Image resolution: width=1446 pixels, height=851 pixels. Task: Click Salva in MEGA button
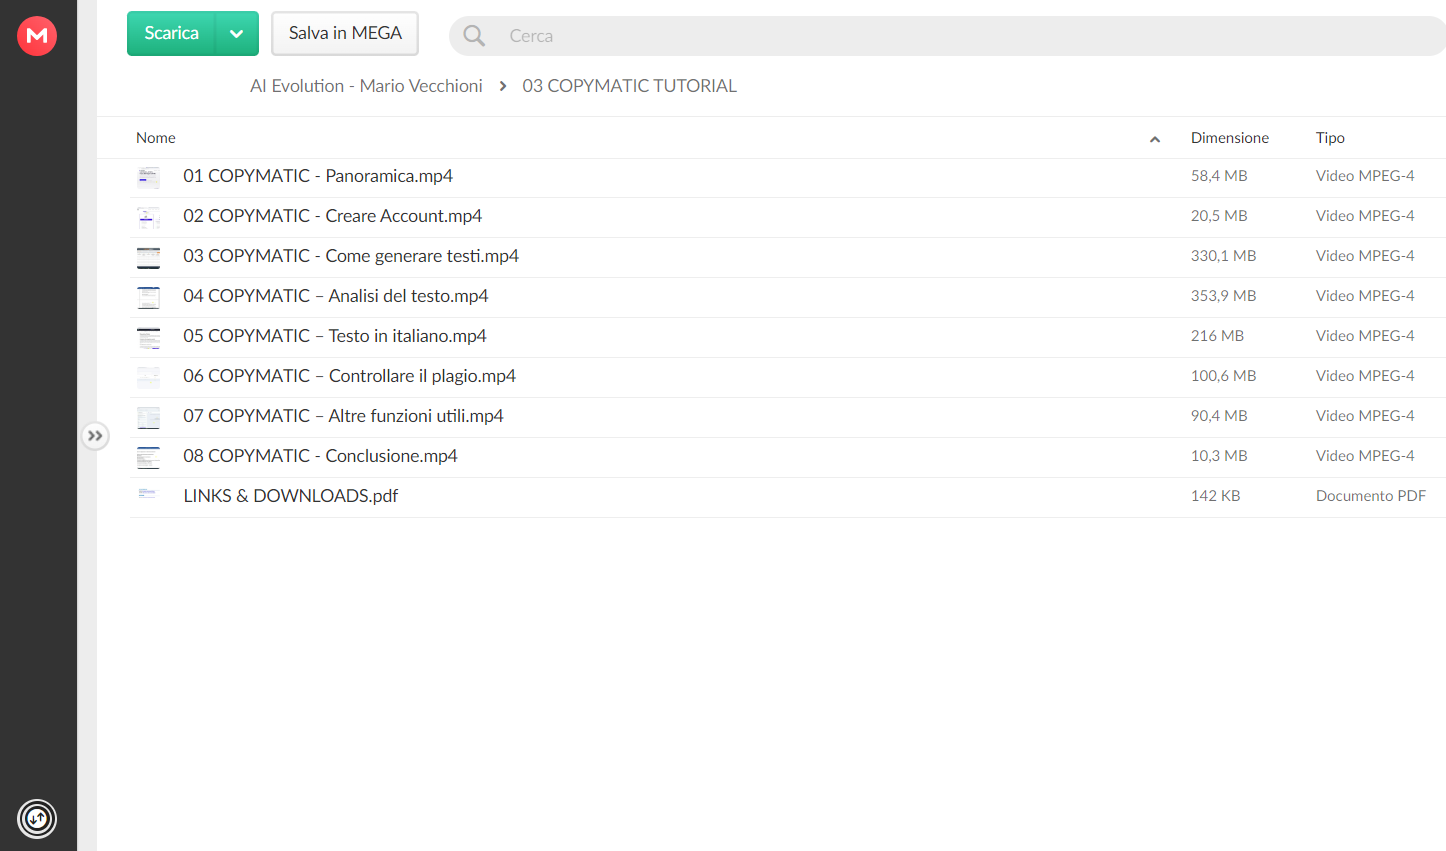[345, 33]
